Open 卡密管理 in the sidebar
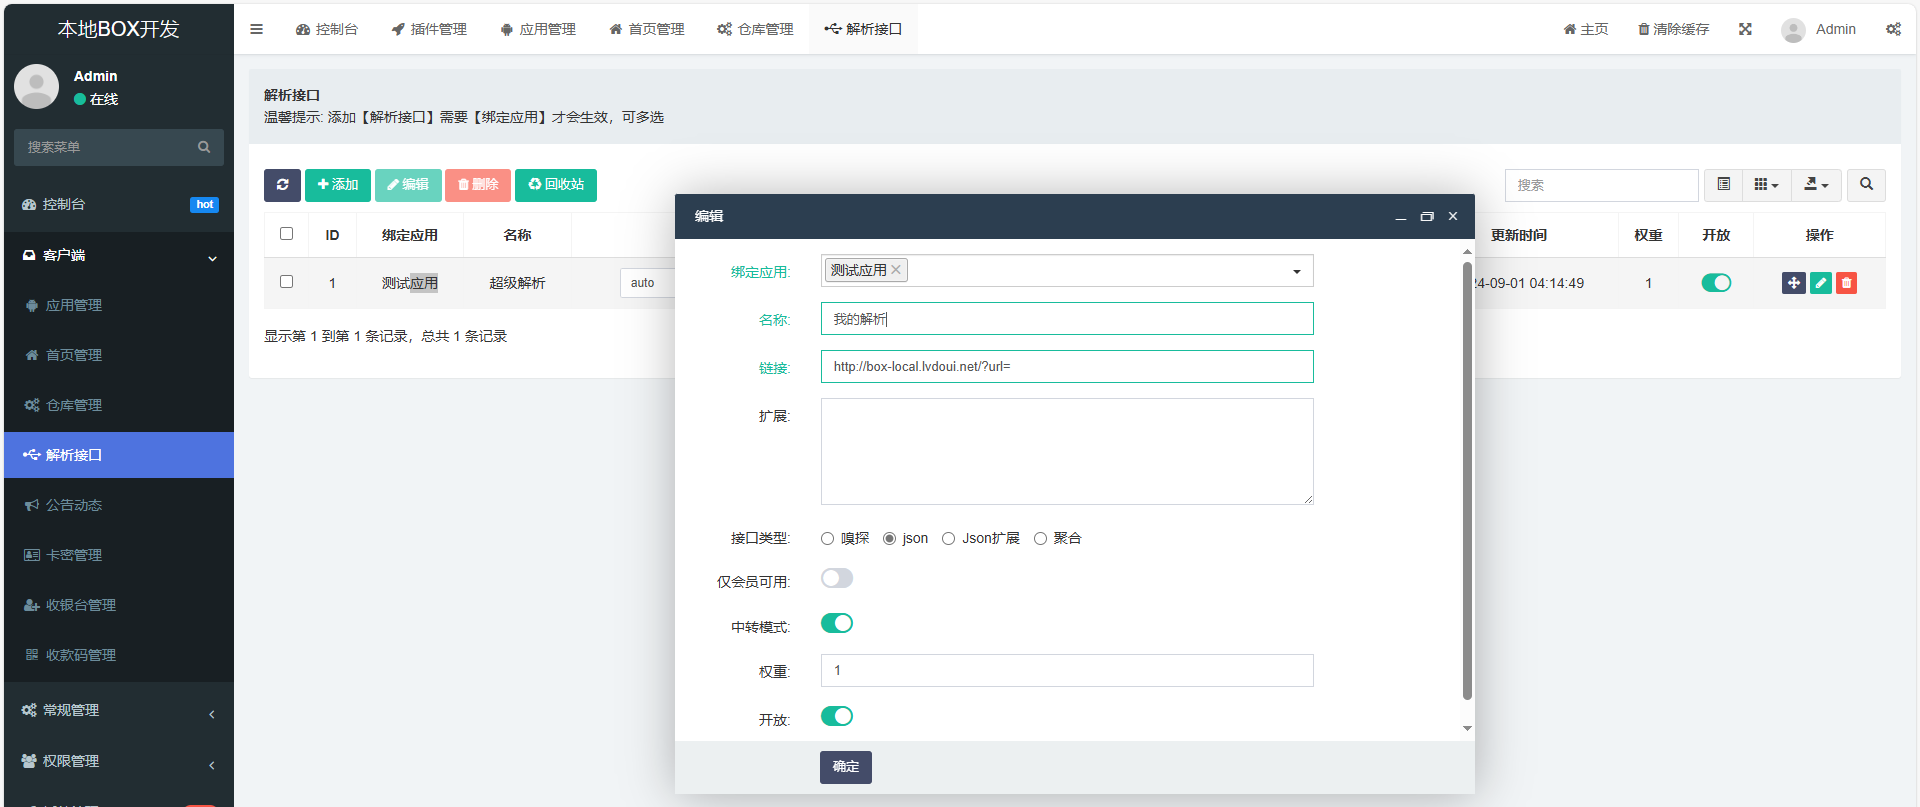Image resolution: width=1920 pixels, height=807 pixels. pyautogui.click(x=119, y=555)
